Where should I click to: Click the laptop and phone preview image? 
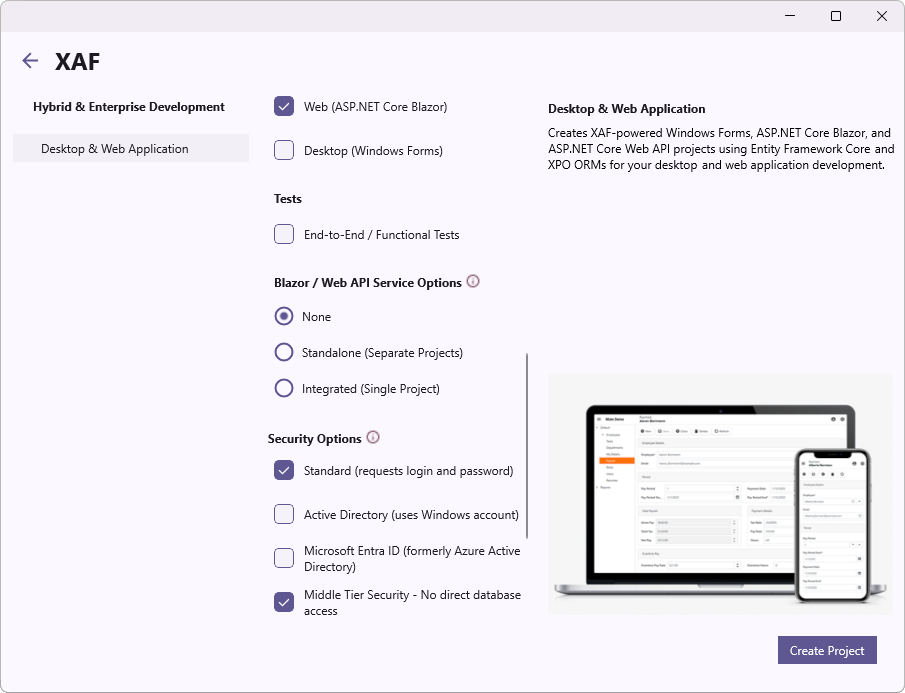click(x=720, y=495)
